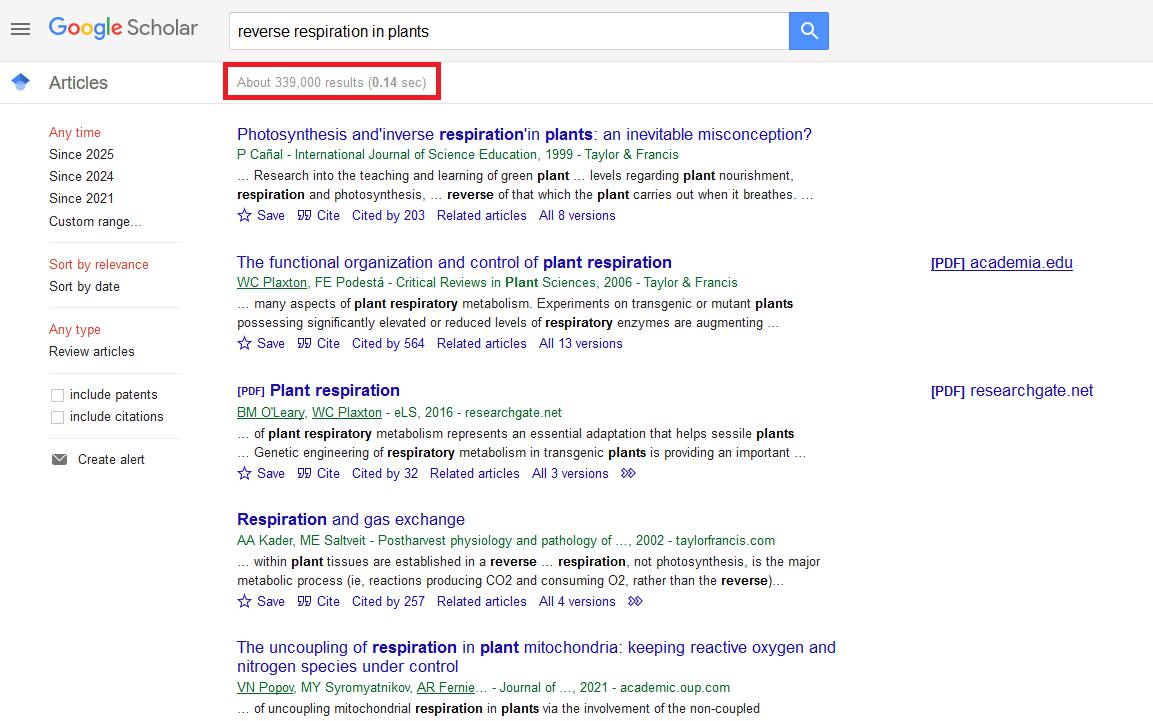The height and width of the screenshot is (721, 1153).
Task: Click the Google Scholar logo
Action: coord(123,28)
